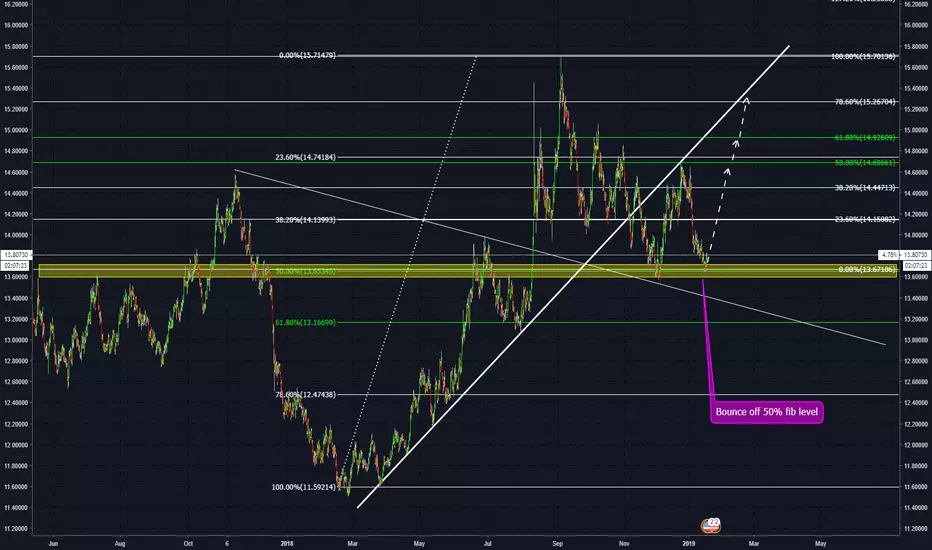Click the '38.20%(14.13993)' fib label
Viewport: 932px width, 550px height.
[x=306, y=220]
